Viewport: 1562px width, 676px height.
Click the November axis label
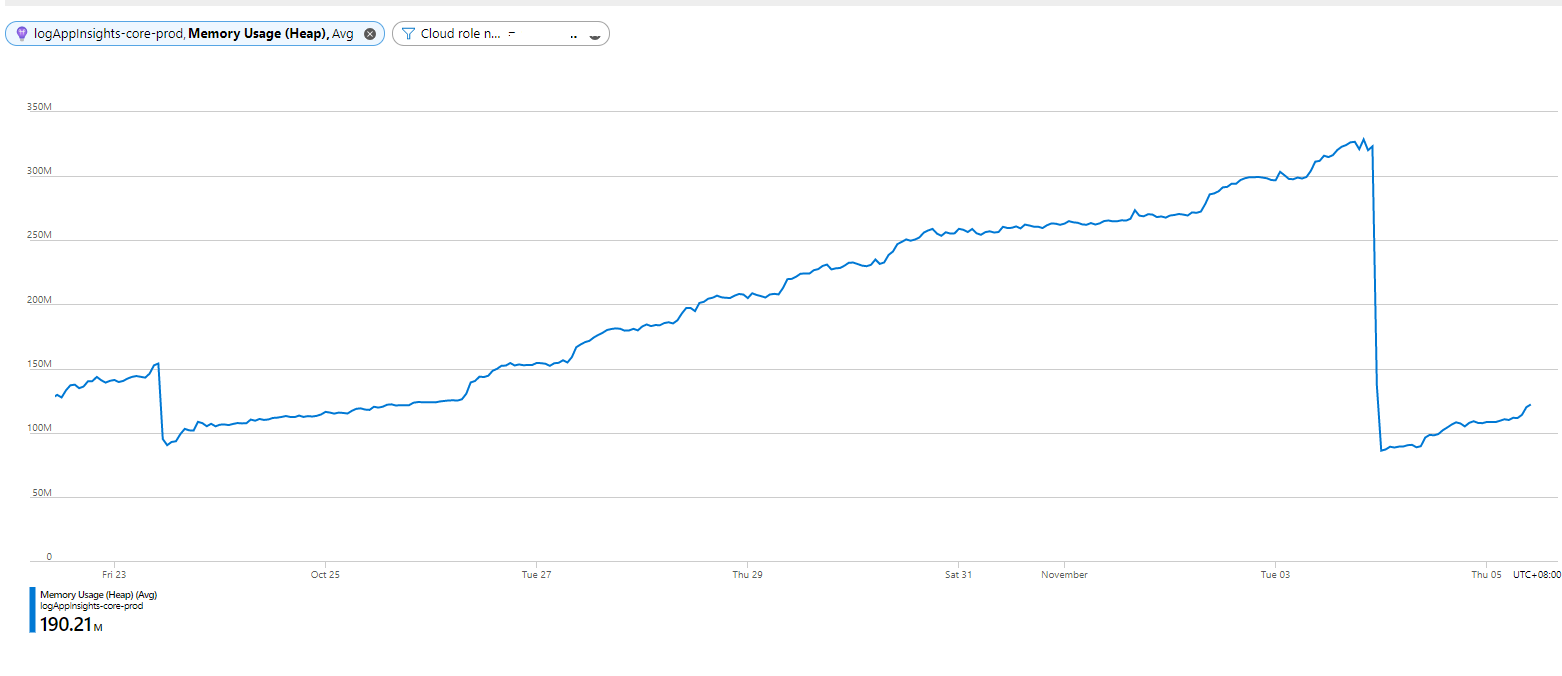[1064, 574]
